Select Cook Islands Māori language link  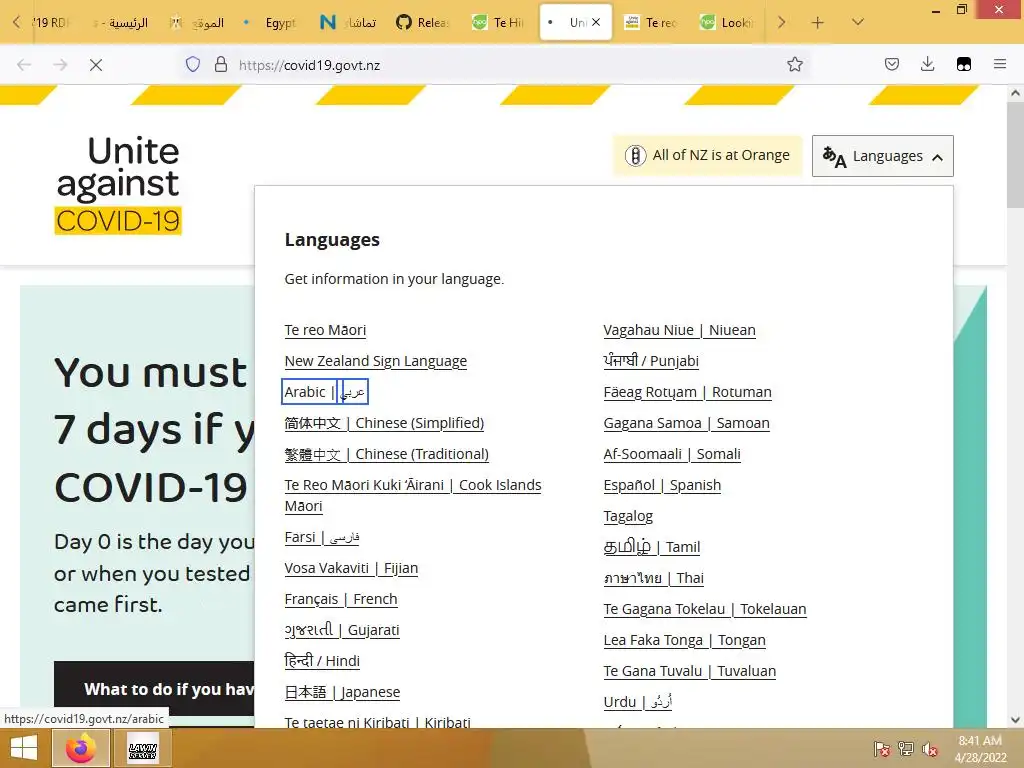coord(413,496)
